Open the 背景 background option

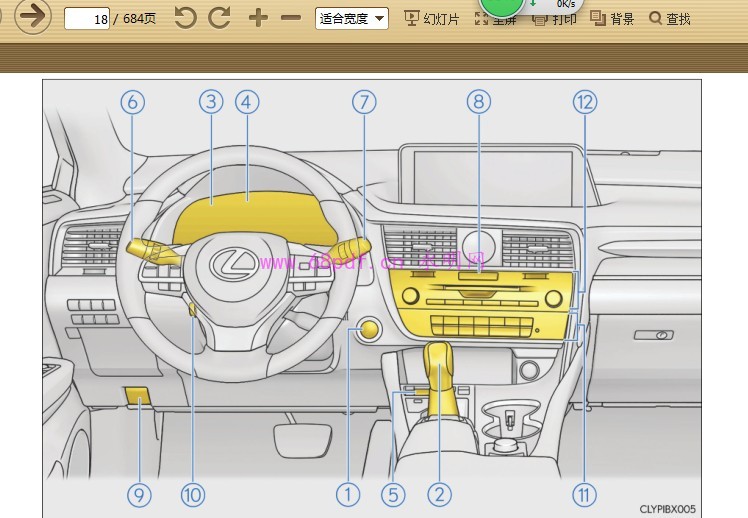(612, 18)
